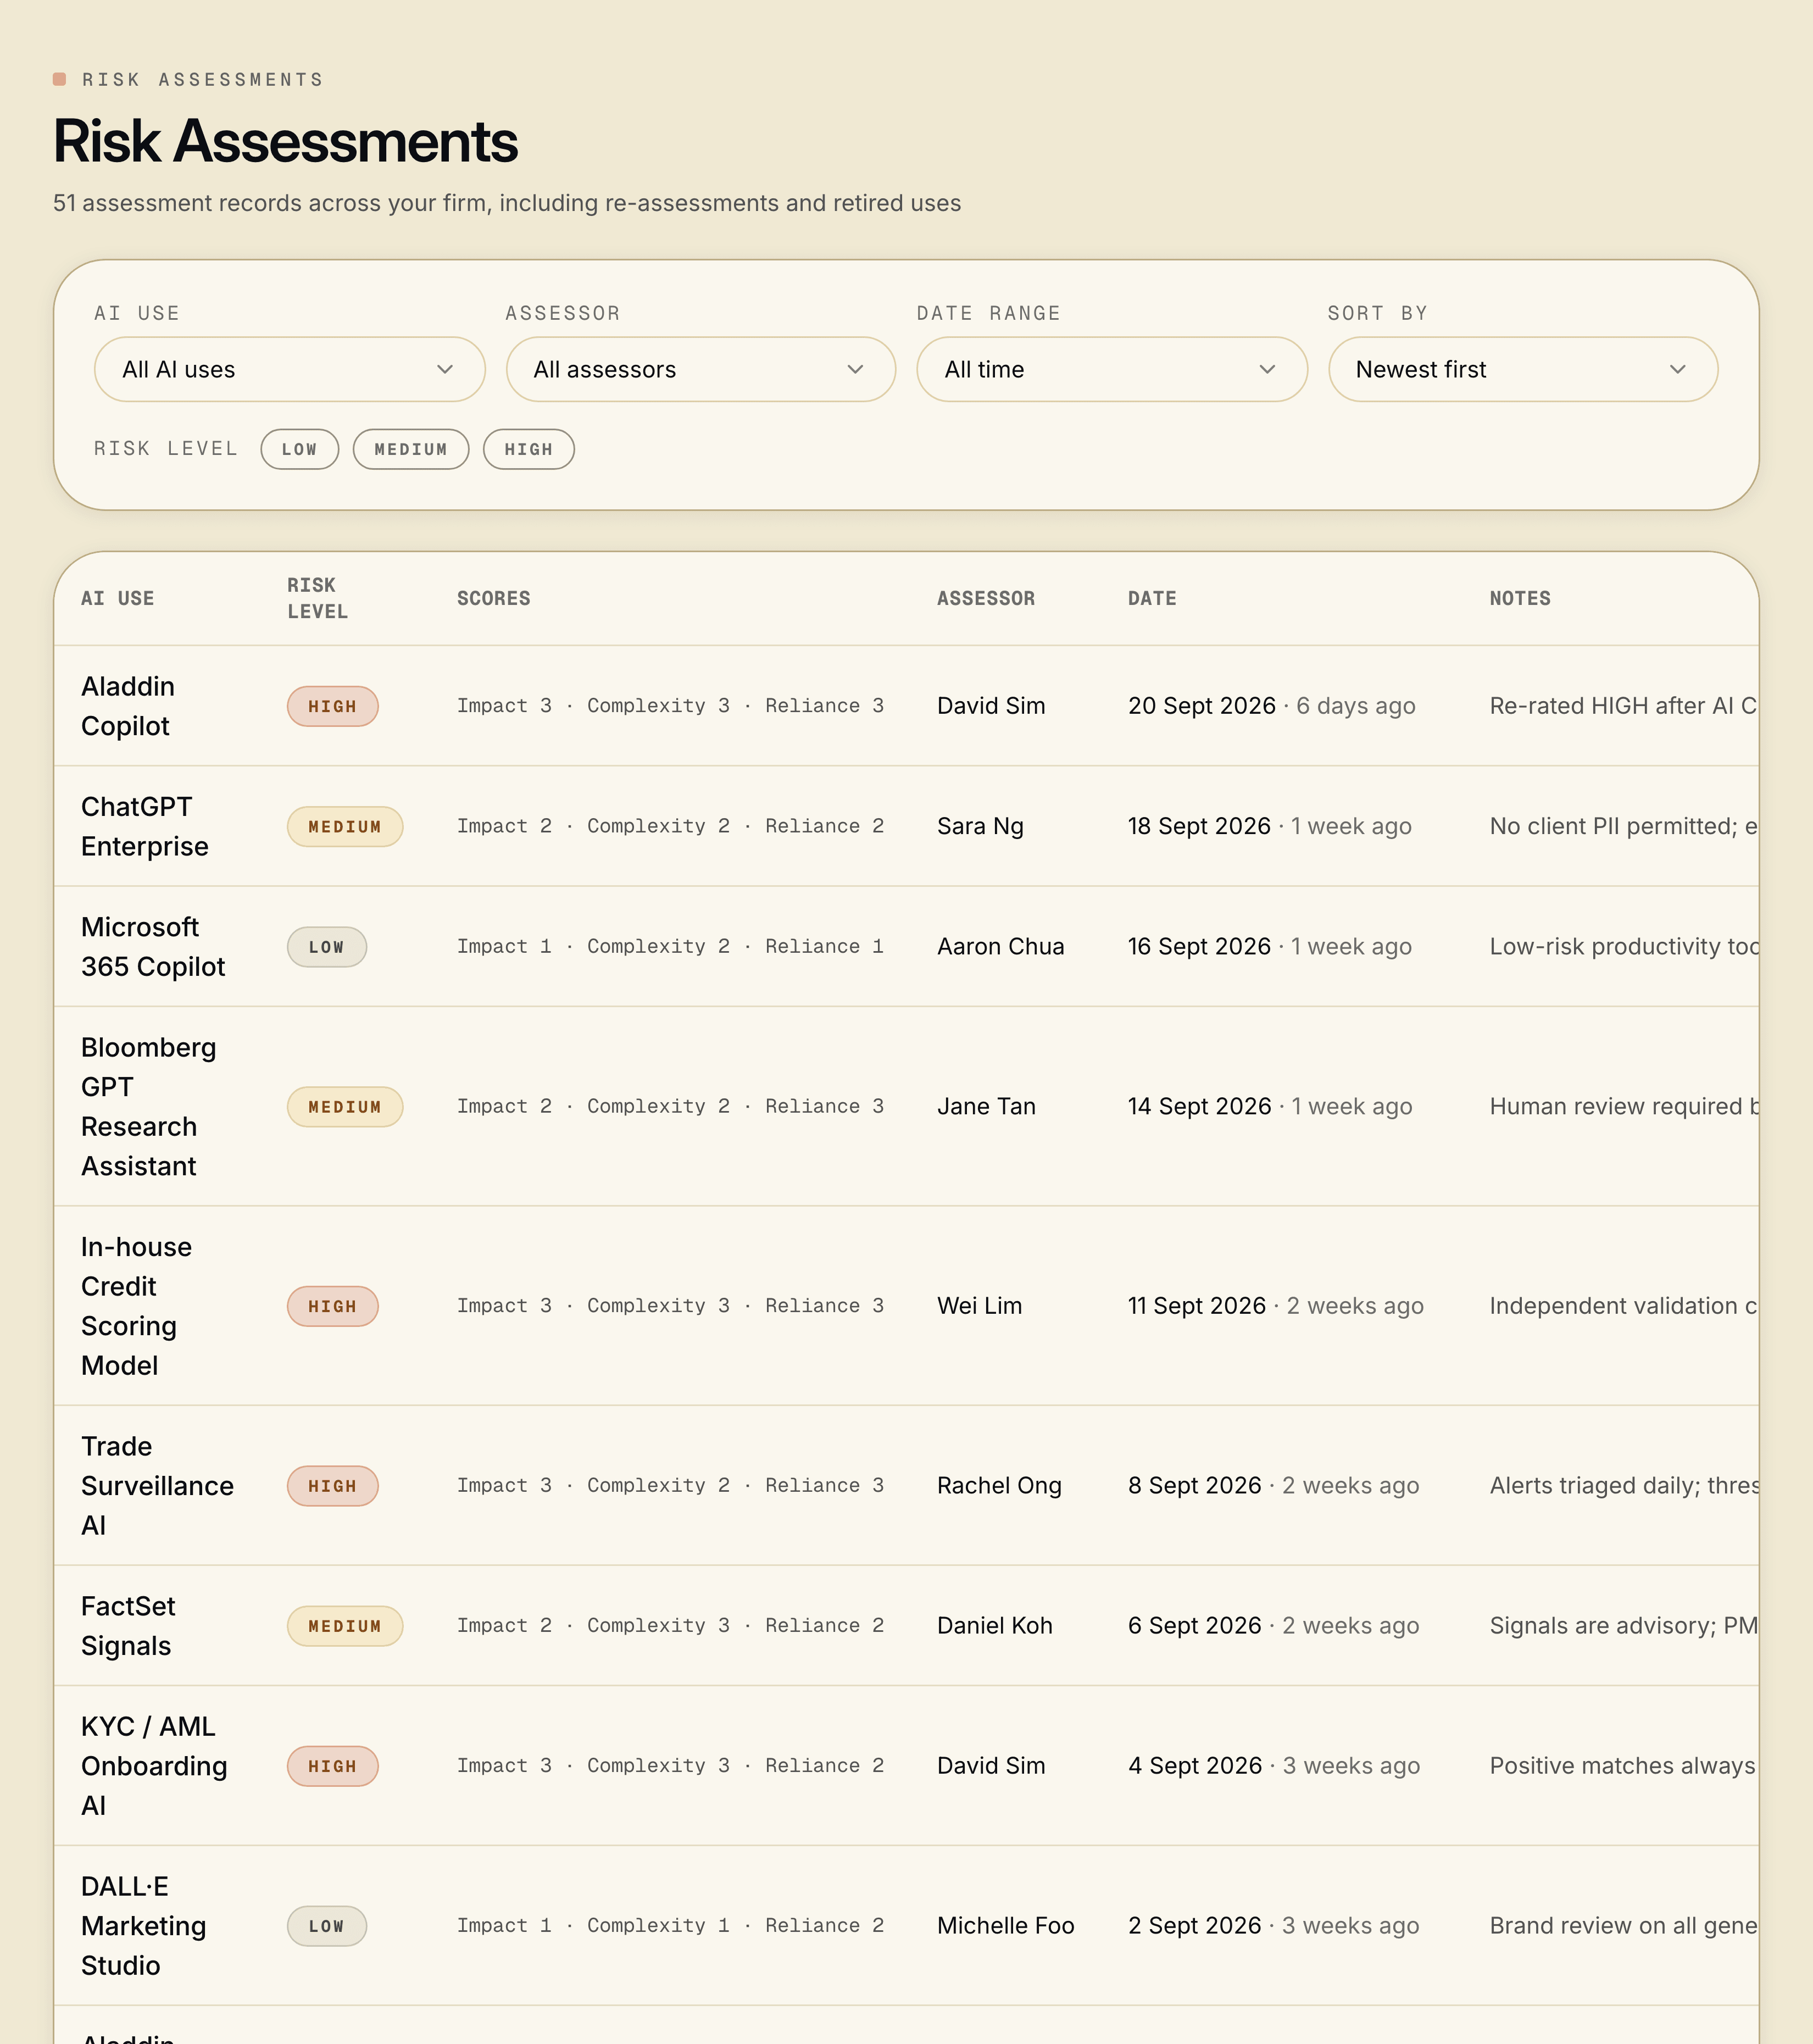Viewport: 1813px width, 2044px height.
Task: Select the DALL·E Marketing Studio row name
Action: tap(143, 1926)
